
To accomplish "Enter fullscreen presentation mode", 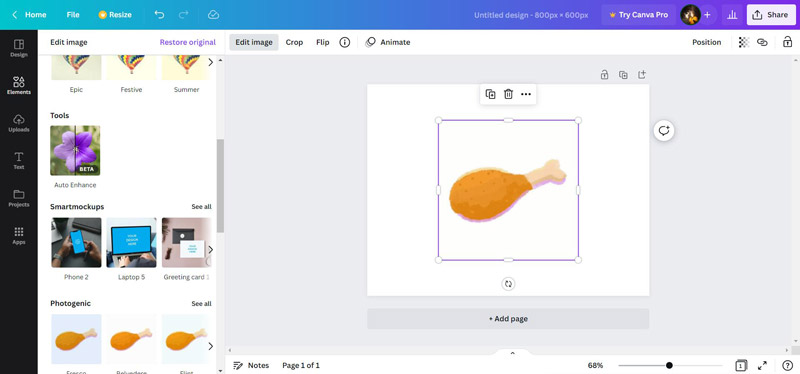I will pos(762,365).
